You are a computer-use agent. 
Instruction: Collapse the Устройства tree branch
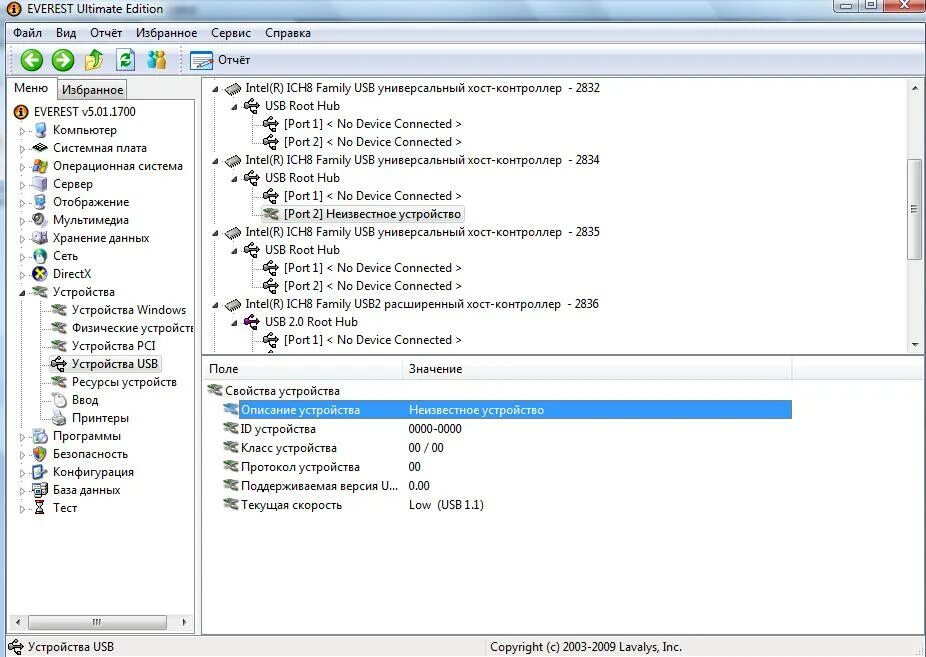(24, 291)
